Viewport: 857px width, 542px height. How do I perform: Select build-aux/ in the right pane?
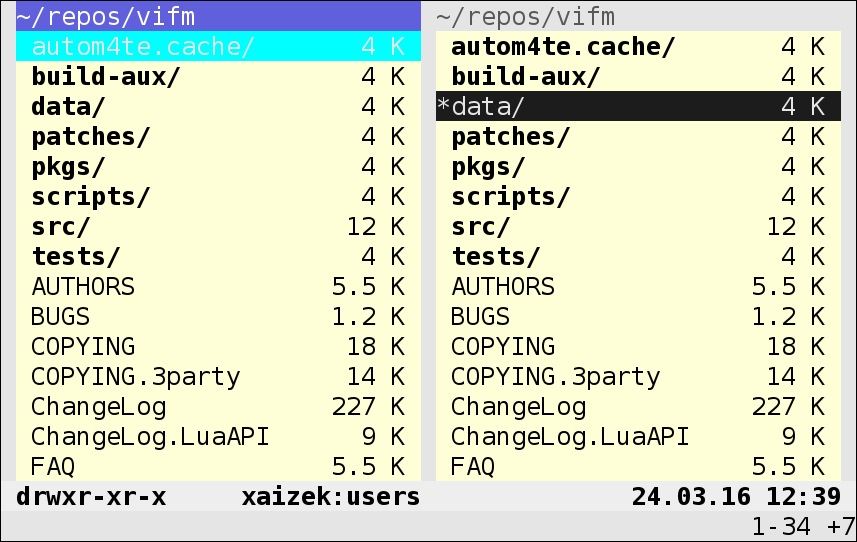click(638, 76)
